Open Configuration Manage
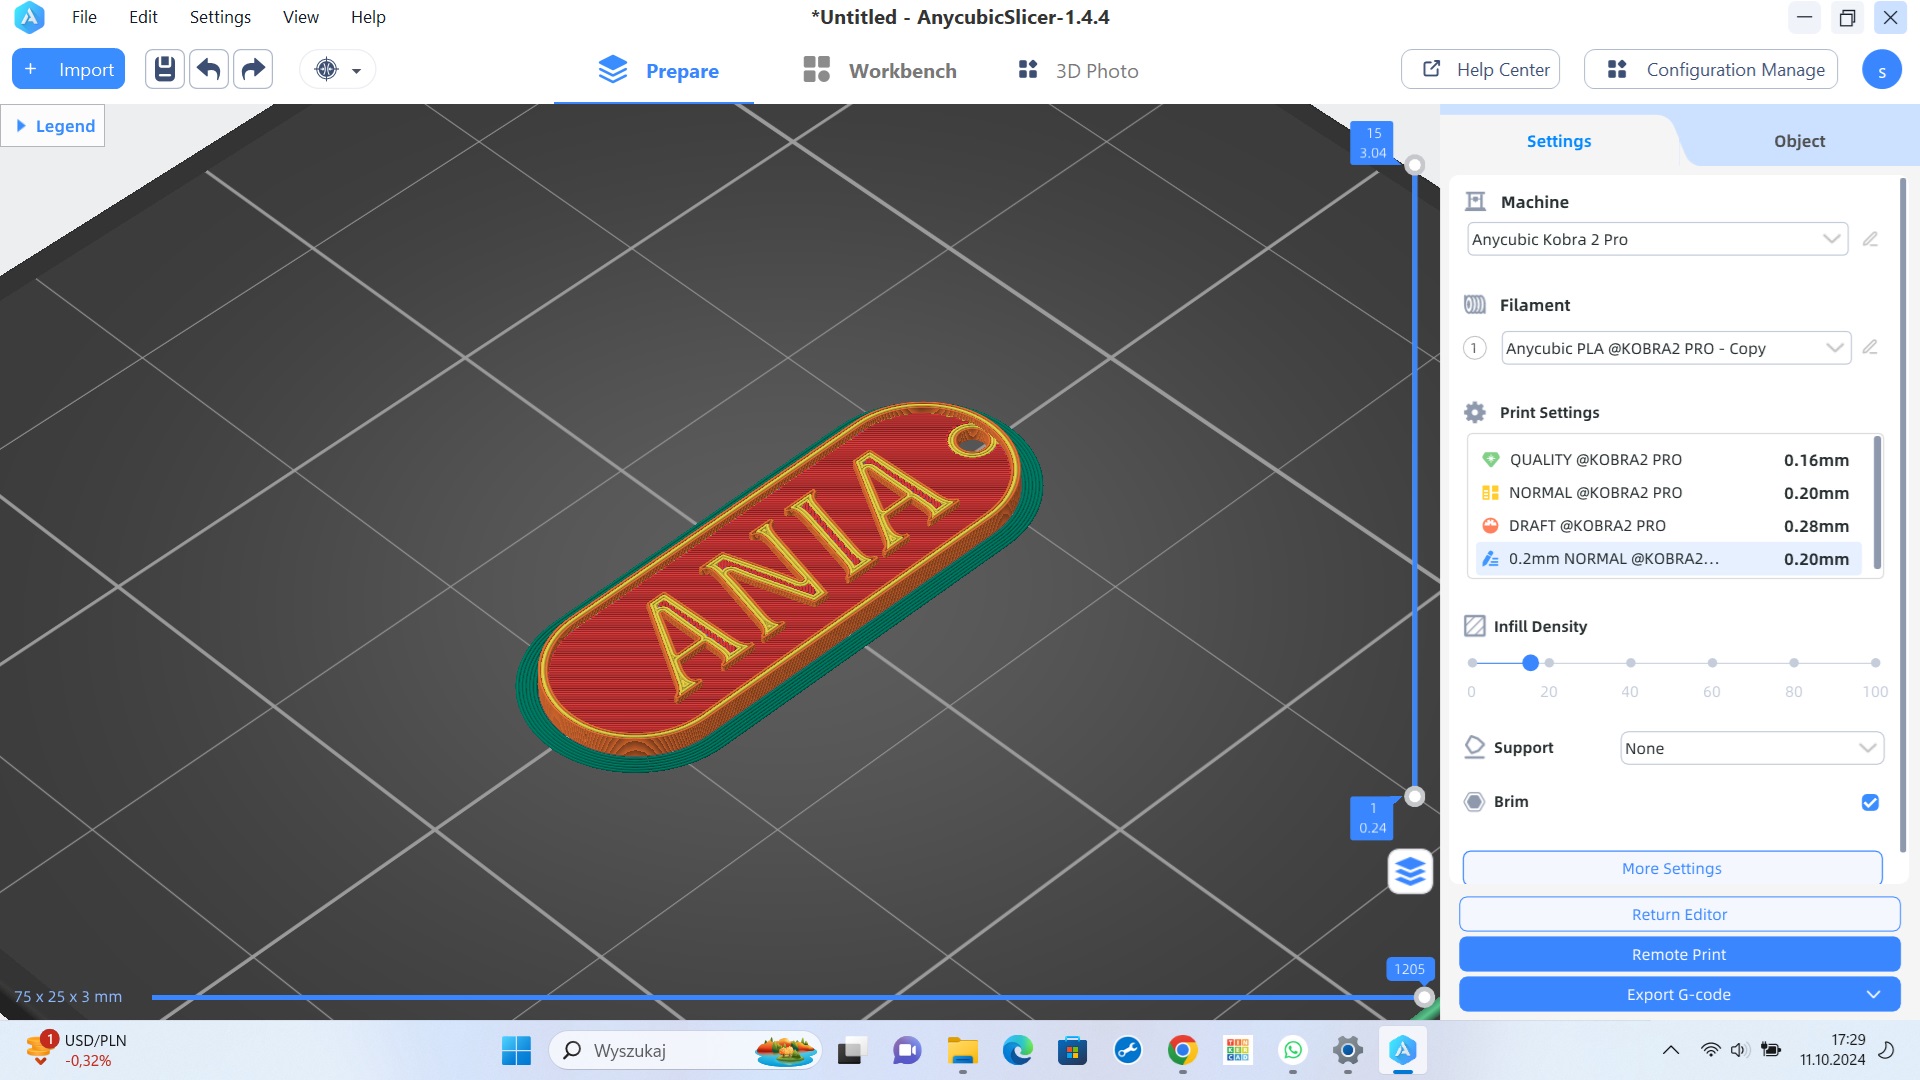 point(1710,69)
